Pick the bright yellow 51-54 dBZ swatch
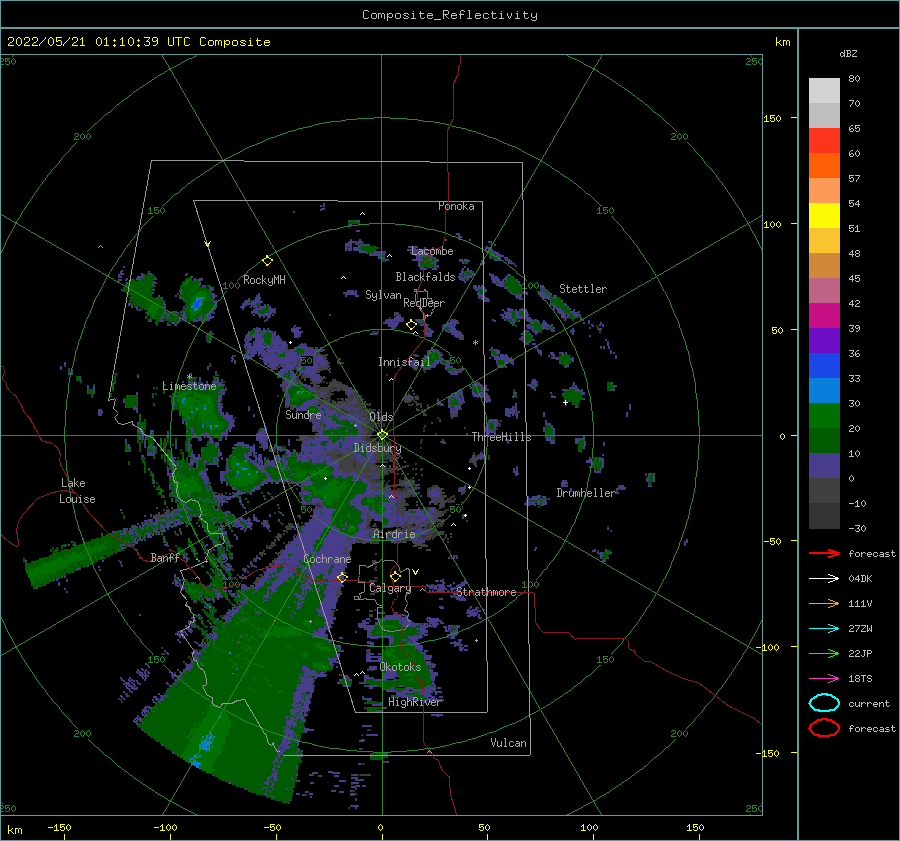 point(824,216)
